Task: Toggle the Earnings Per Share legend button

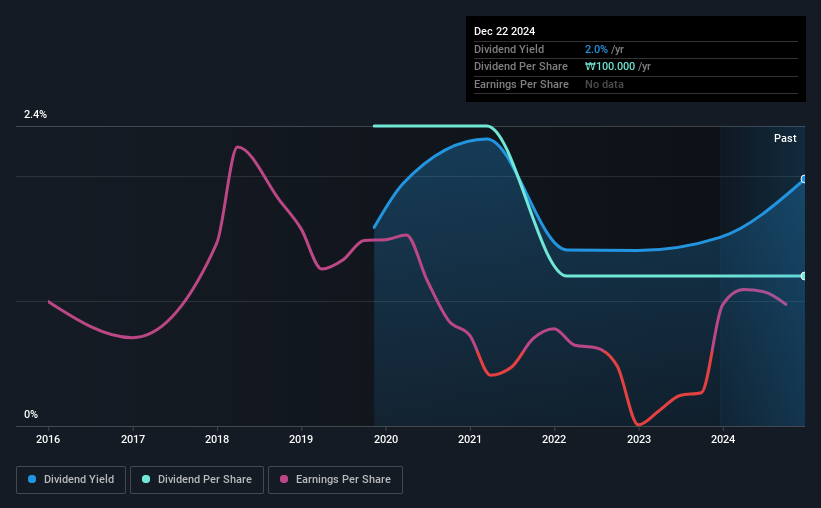Action: 335,480
